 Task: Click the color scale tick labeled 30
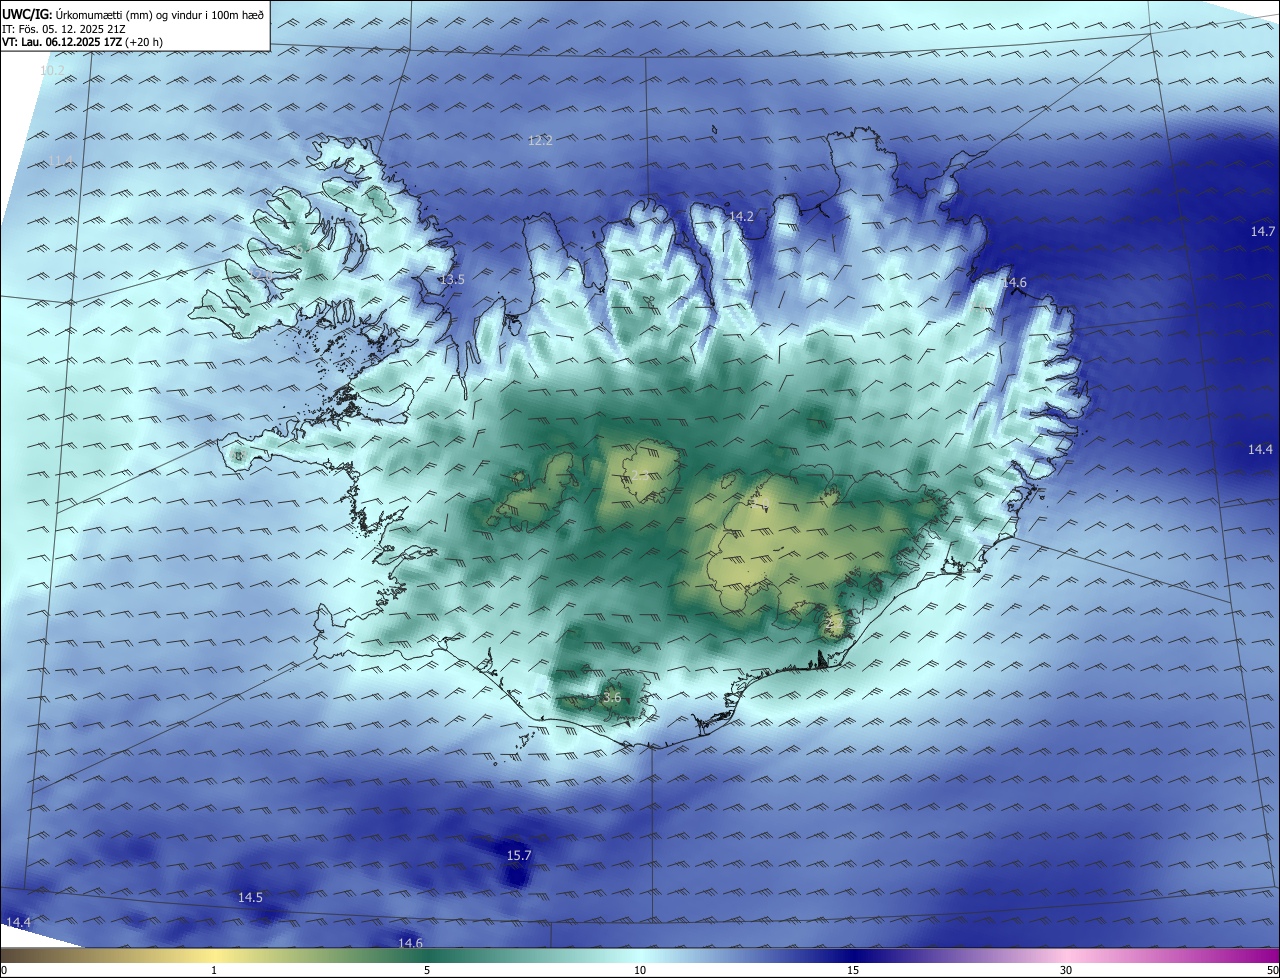click(x=1066, y=970)
